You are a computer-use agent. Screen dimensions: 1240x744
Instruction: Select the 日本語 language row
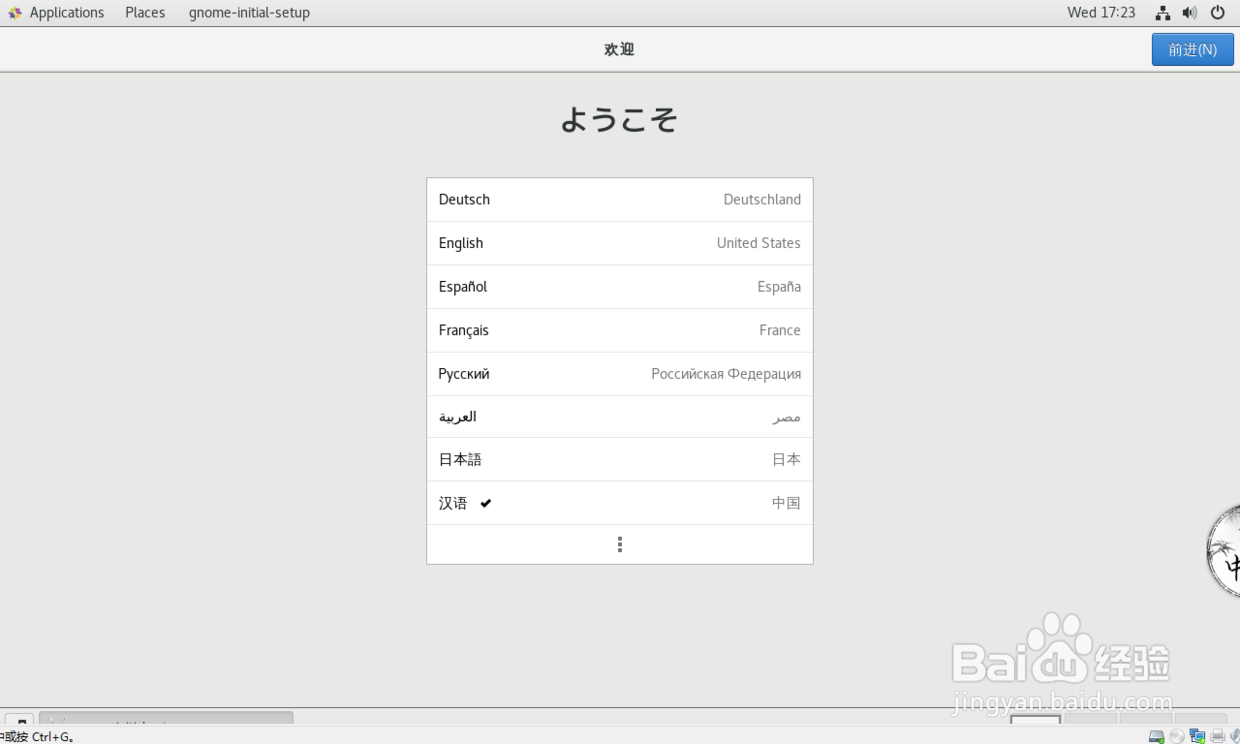[619, 459]
